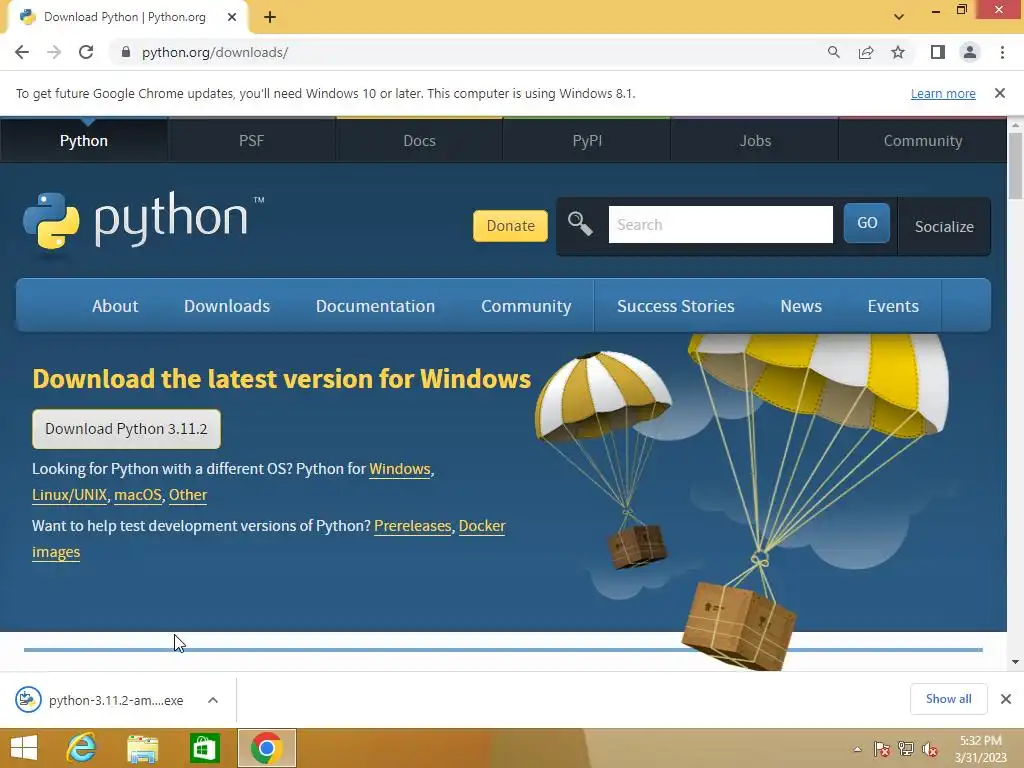Image resolution: width=1024 pixels, height=768 pixels.
Task: Close the Download Python tab
Action: [232, 17]
